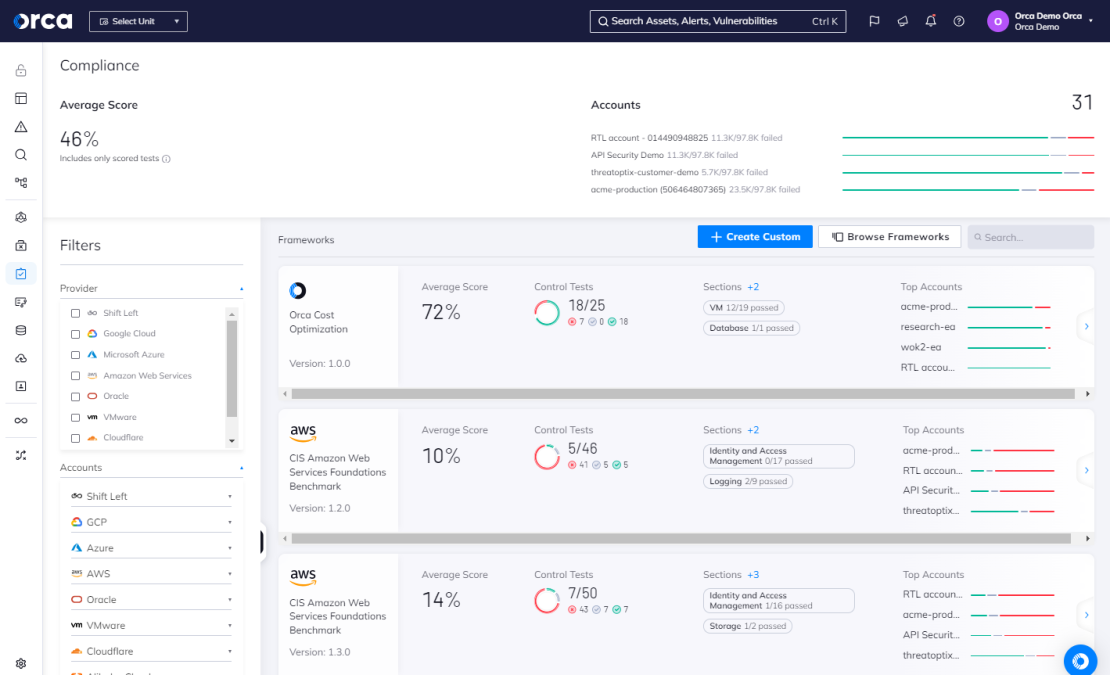Expand the GCP accounts dropdown

[x=151, y=522]
